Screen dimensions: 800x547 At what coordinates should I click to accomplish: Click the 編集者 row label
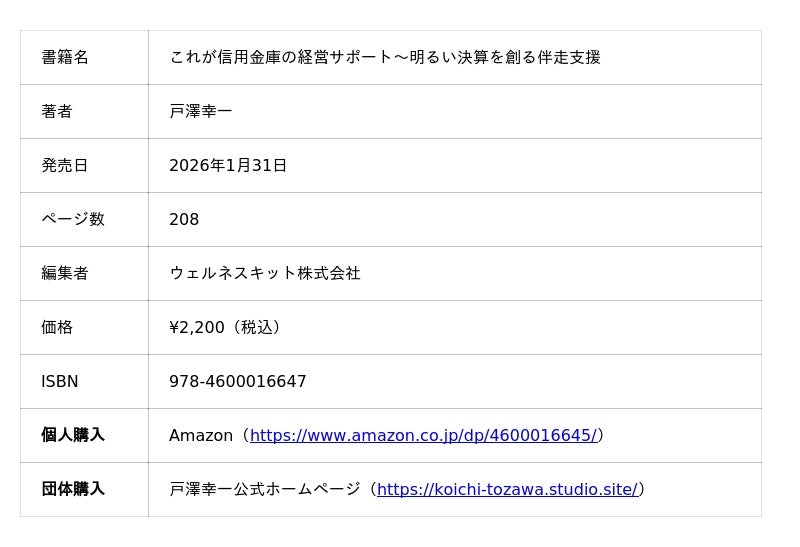(65, 273)
